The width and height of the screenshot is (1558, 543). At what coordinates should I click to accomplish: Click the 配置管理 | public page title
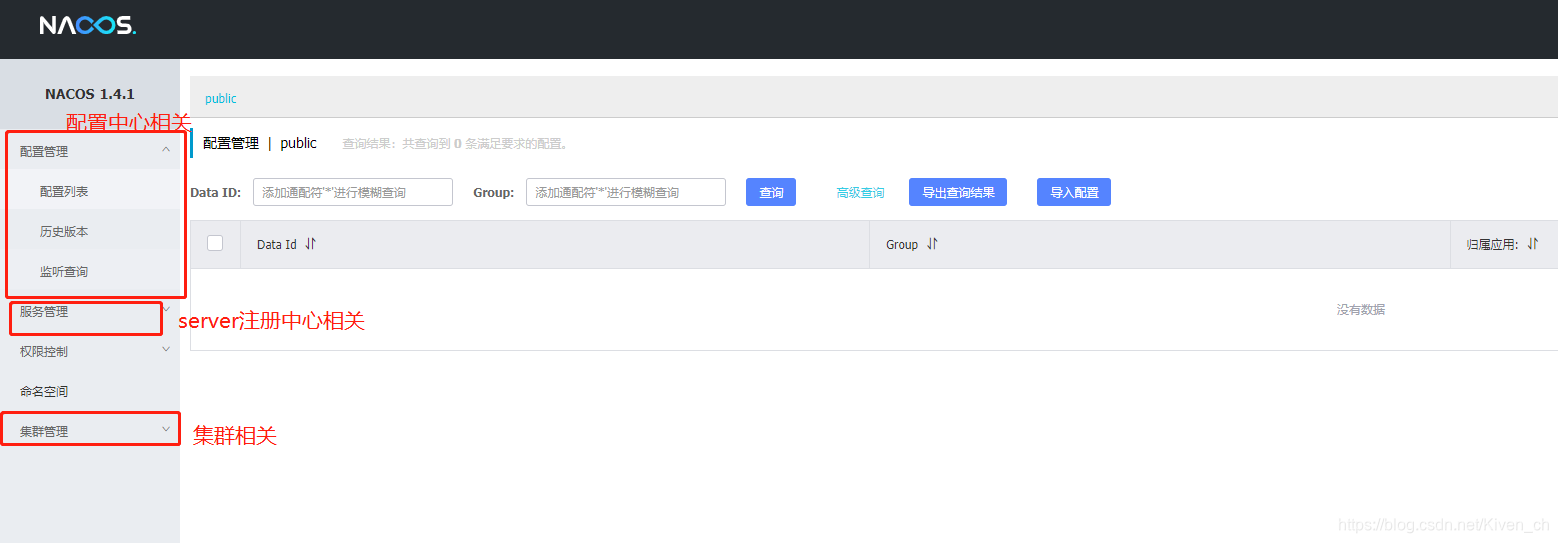point(260,143)
